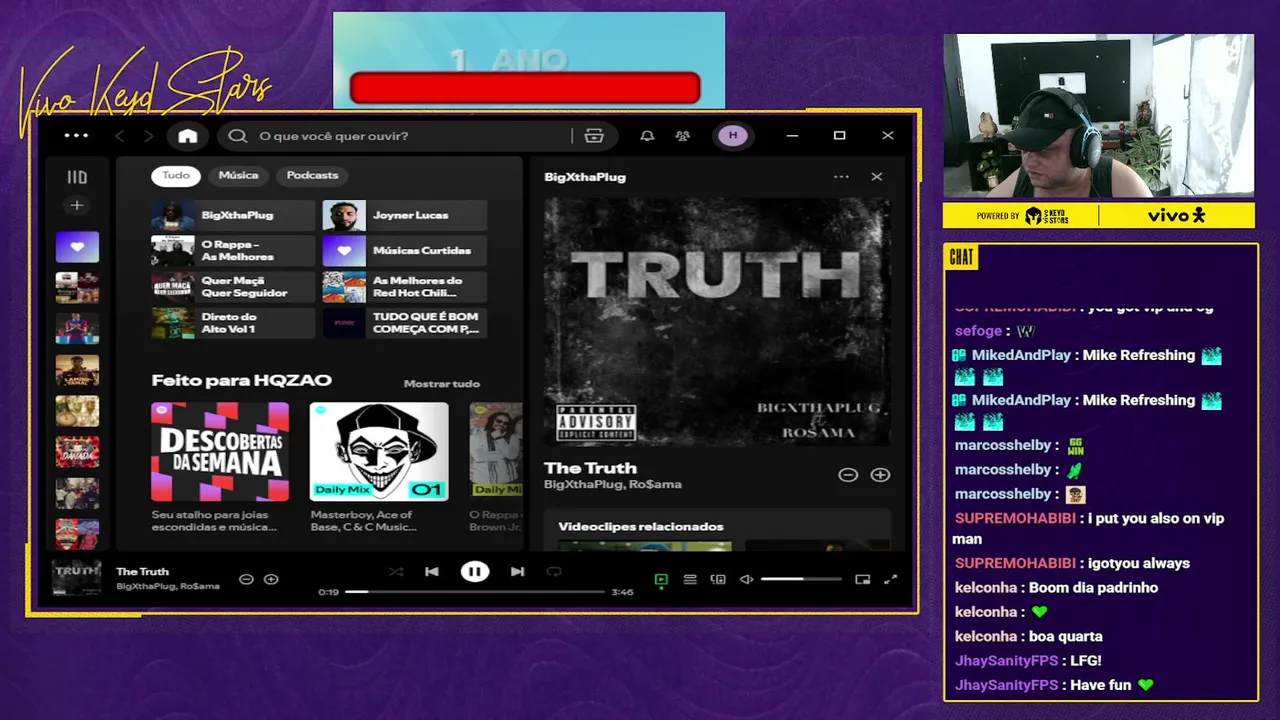This screenshot has height=720, width=1280.
Task: Select the 'Tudo' filter chip
Action: (176, 175)
